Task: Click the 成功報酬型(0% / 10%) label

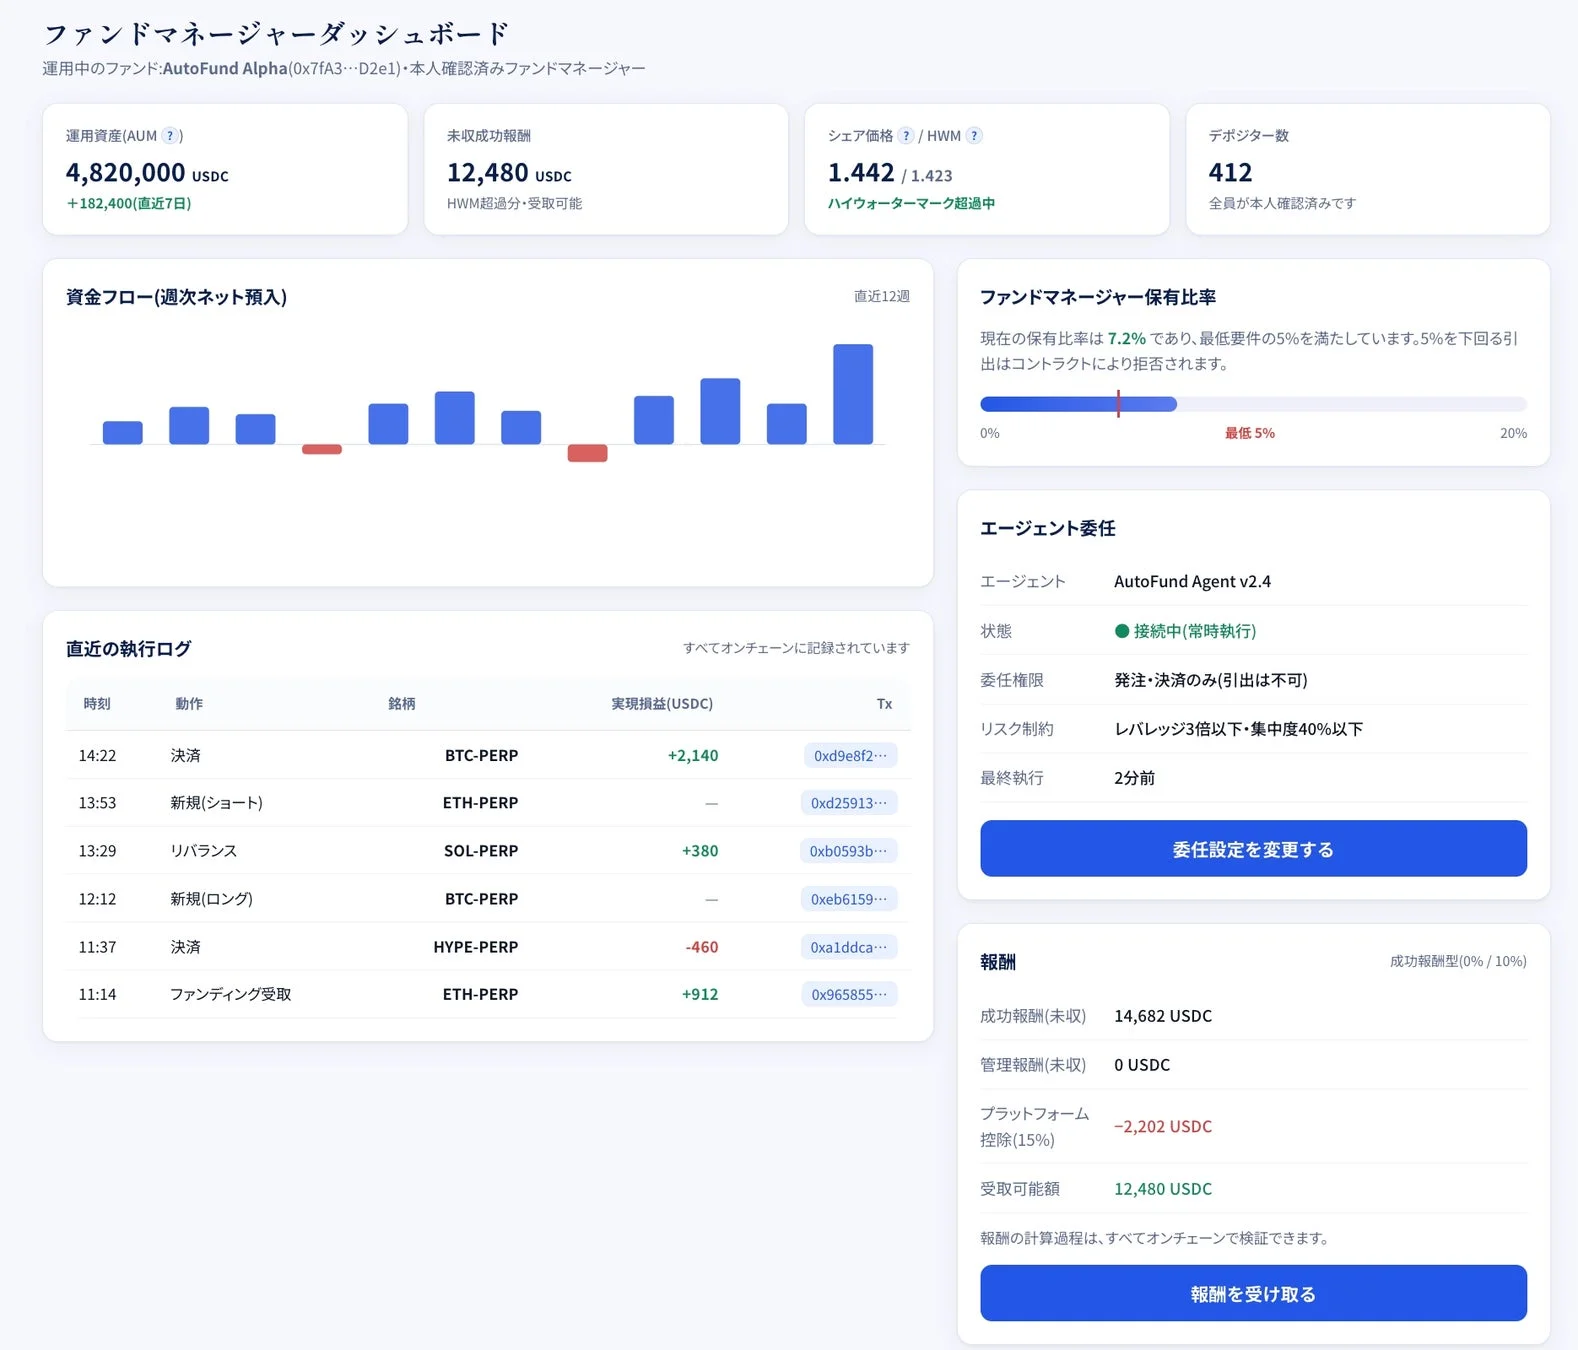Action: 1458,961
